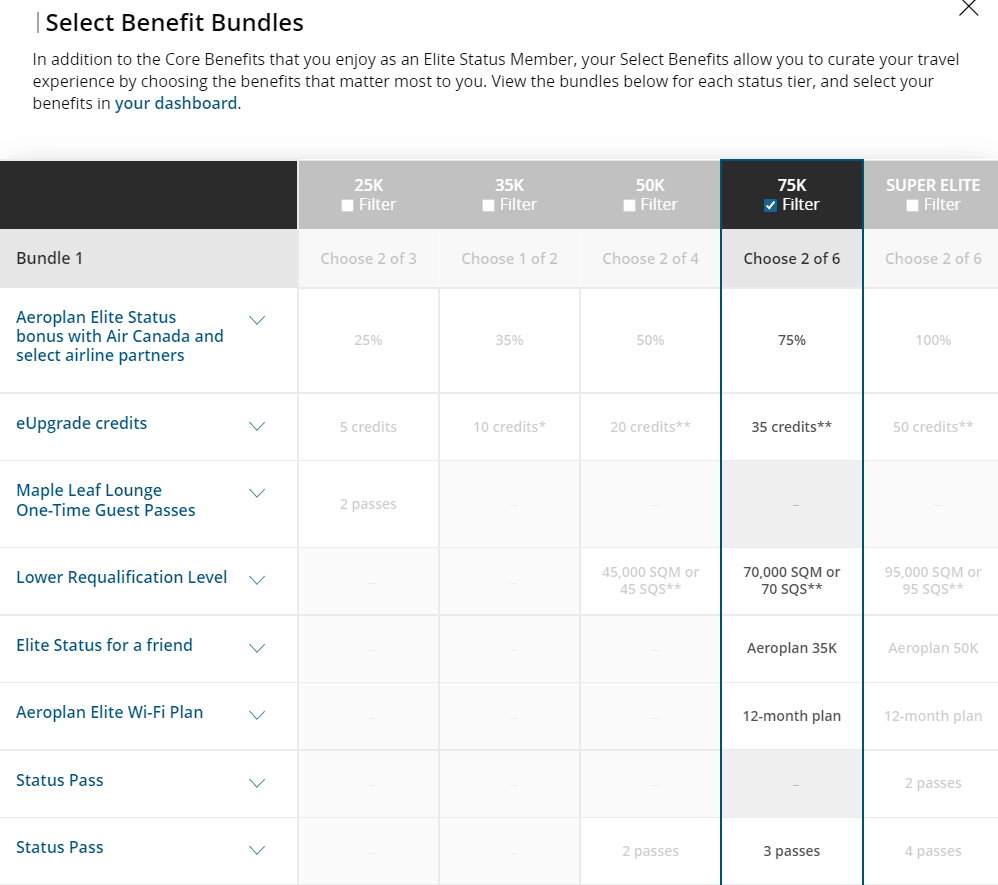Open Lower Requalification Level row link
The width and height of the screenshot is (998, 885).
(122, 577)
